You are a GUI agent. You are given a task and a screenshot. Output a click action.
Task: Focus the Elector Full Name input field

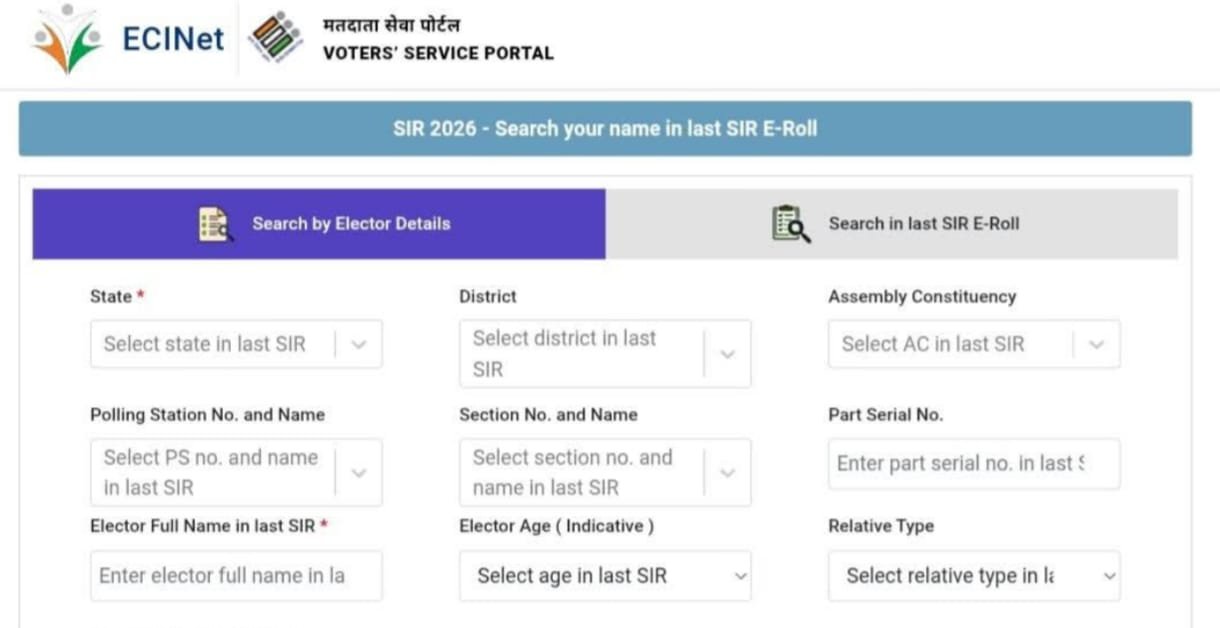236,576
